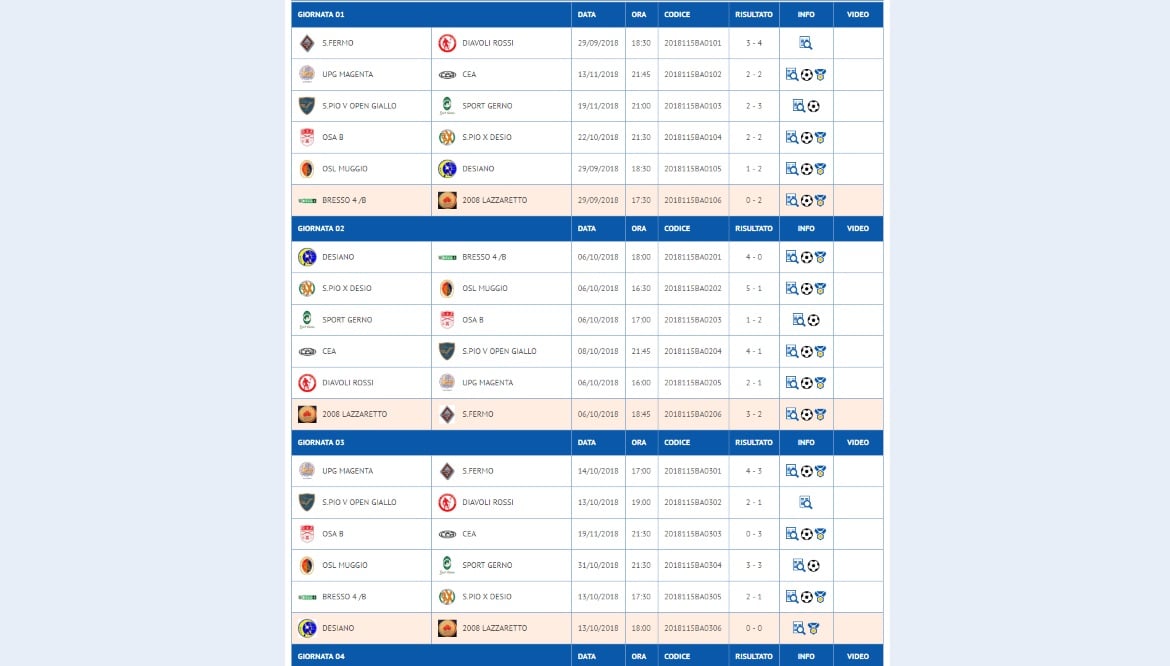The image size is (1170, 666).
Task: Click soccer ball icon for UPG Magenta vs CEA
Action: pos(807,75)
